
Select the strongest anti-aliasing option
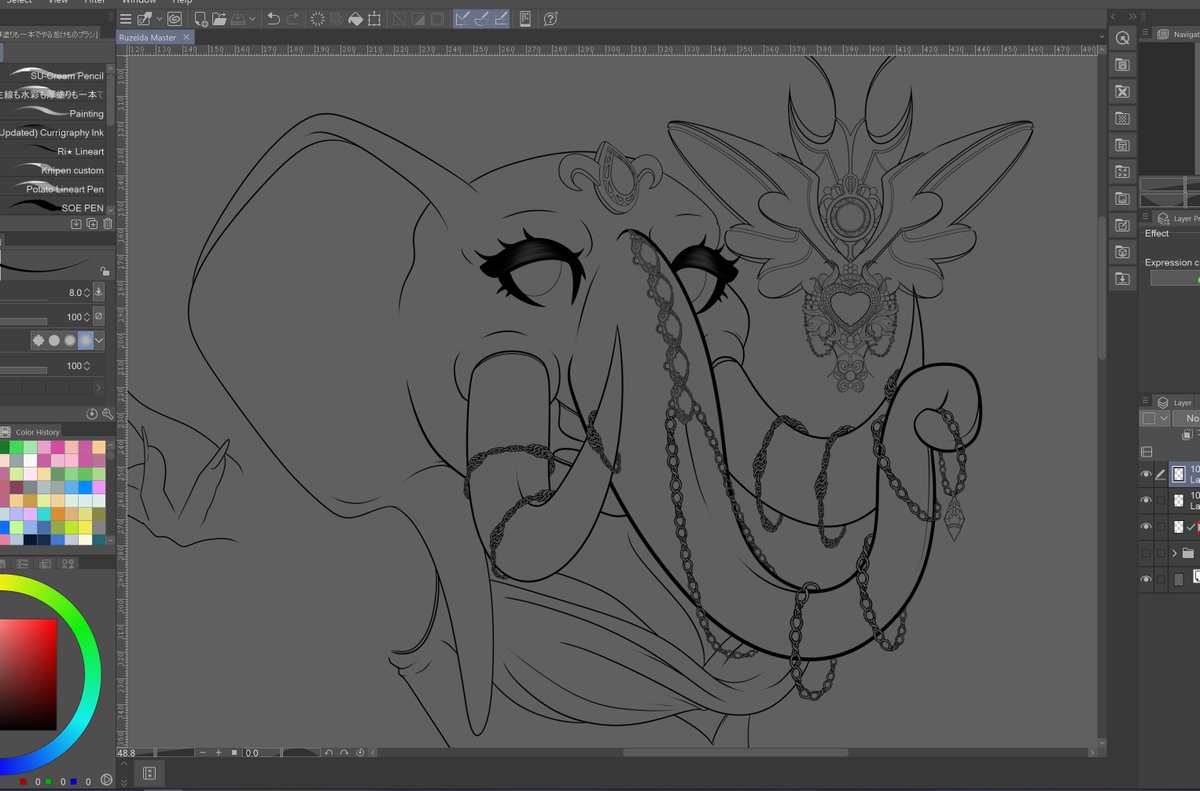coord(86,340)
